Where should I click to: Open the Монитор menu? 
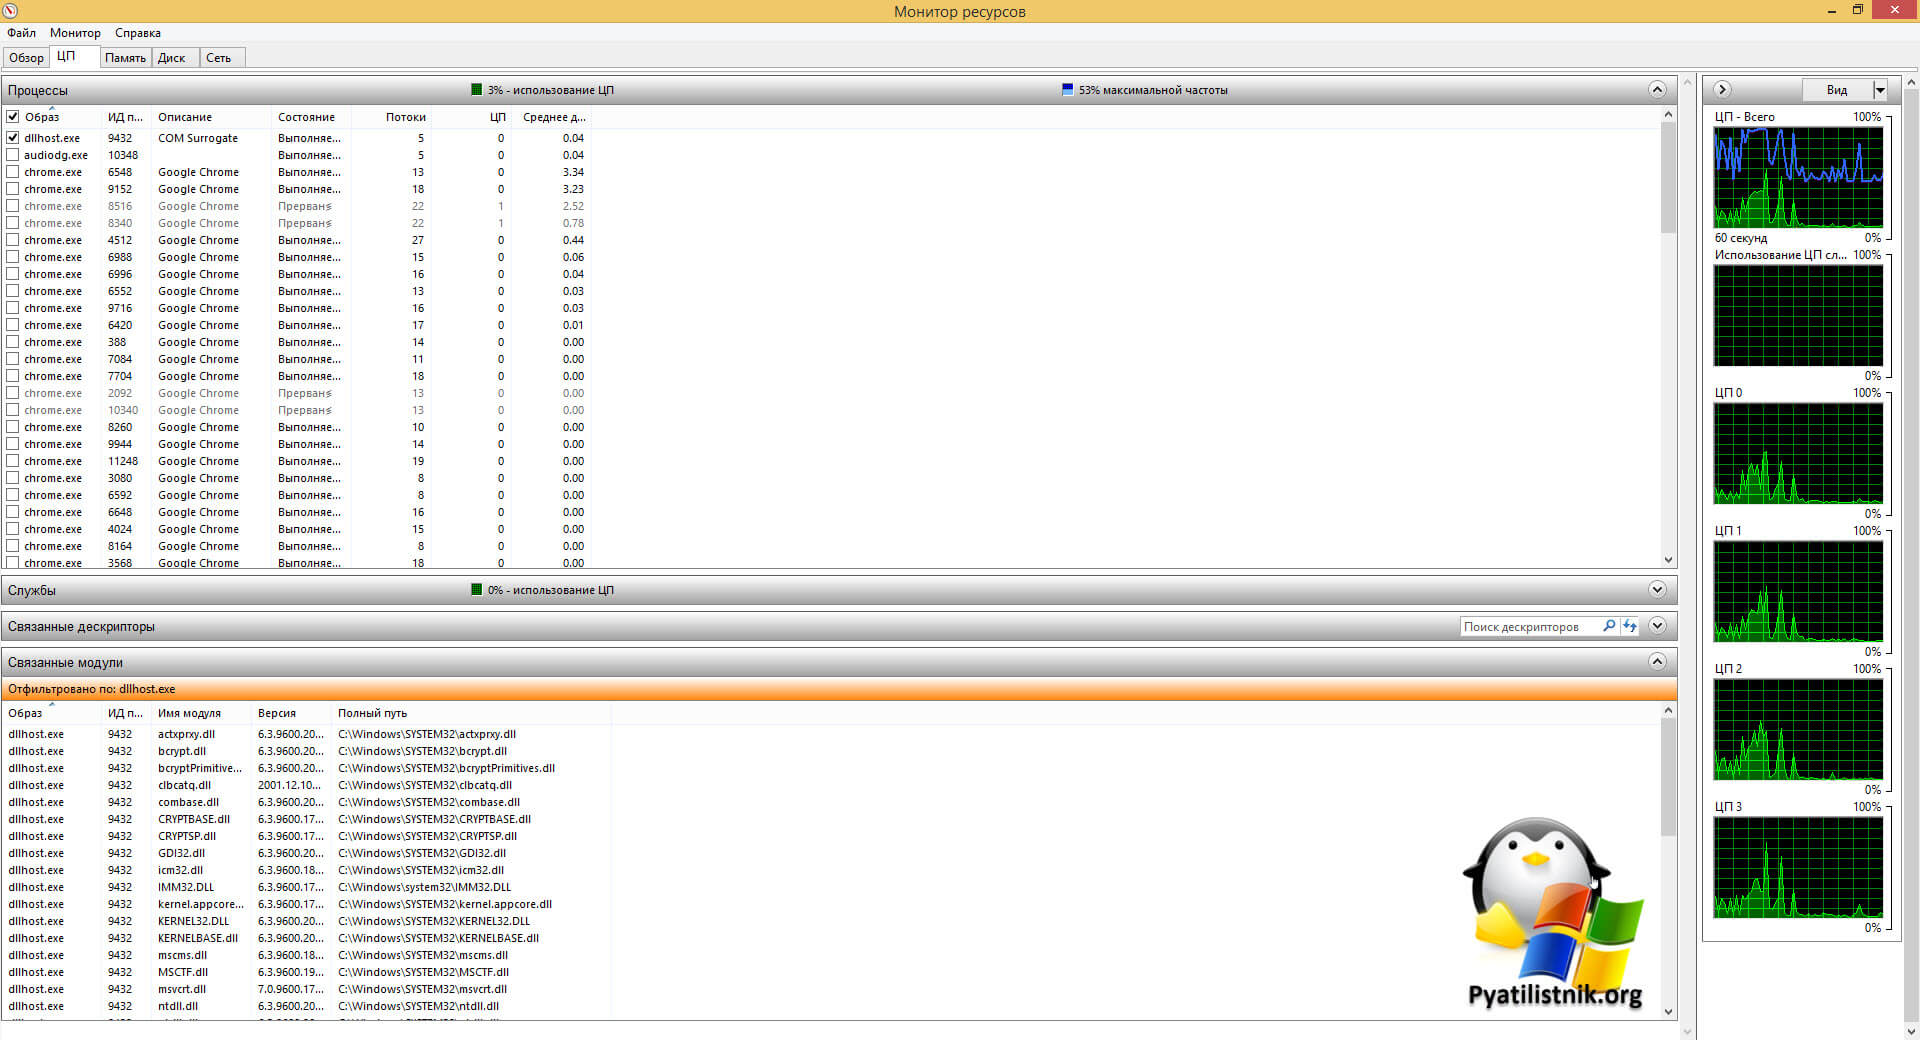pos(75,33)
